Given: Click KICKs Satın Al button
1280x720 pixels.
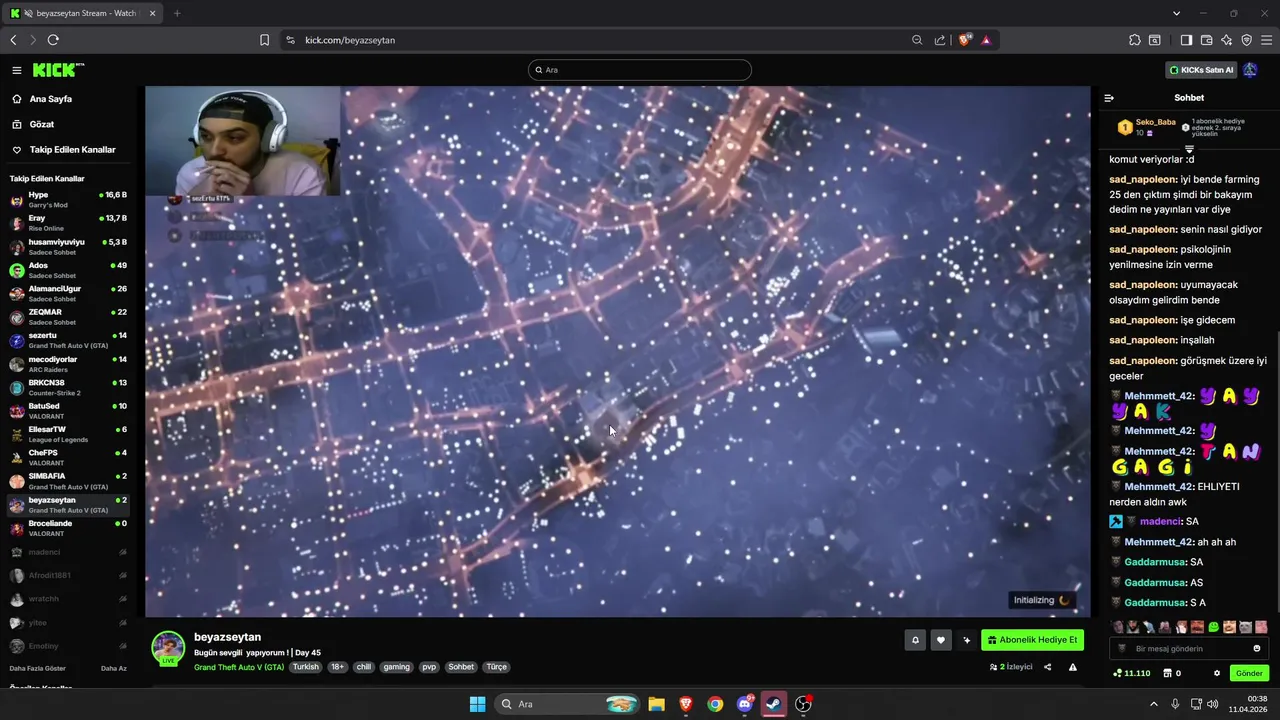Looking at the screenshot, I should tap(1201, 70).
